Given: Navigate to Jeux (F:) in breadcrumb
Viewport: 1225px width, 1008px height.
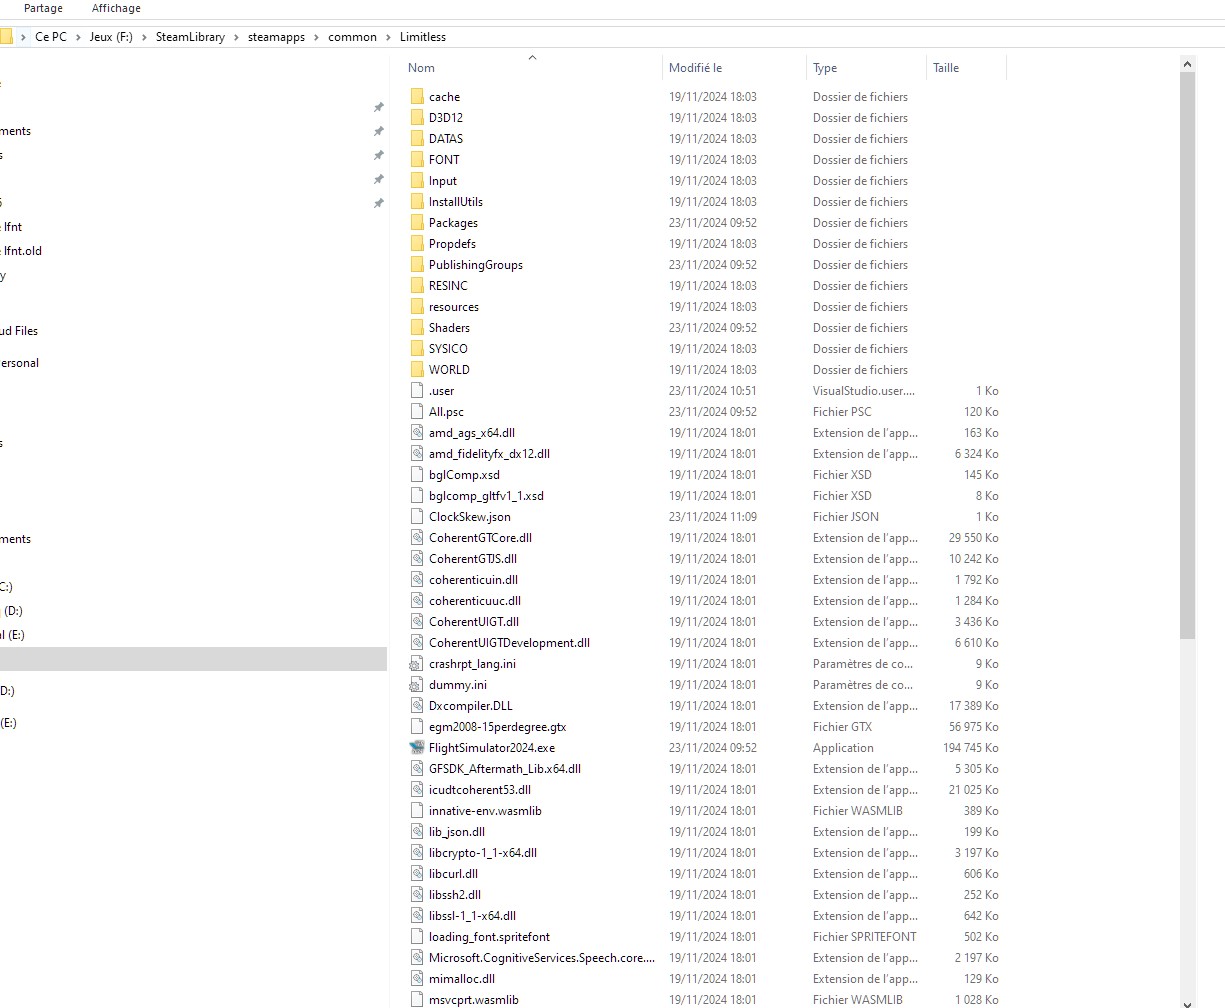Looking at the screenshot, I should (111, 37).
